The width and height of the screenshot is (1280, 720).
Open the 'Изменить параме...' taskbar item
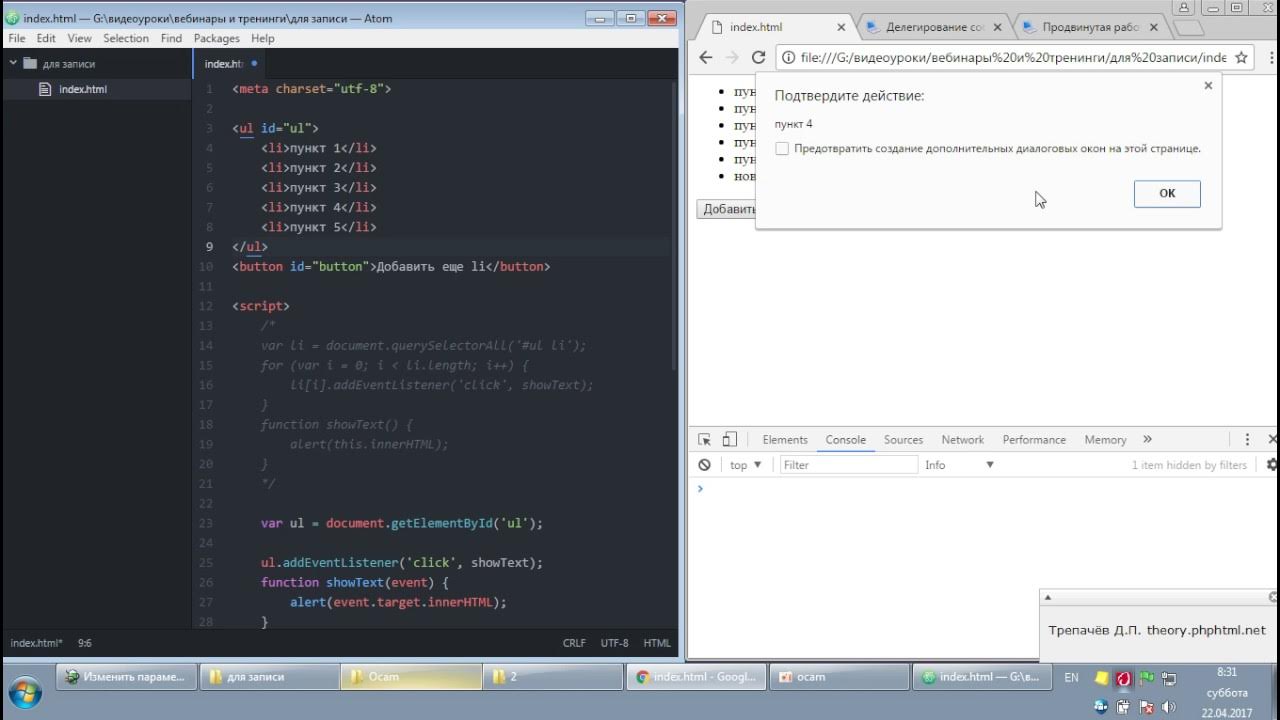coord(126,677)
